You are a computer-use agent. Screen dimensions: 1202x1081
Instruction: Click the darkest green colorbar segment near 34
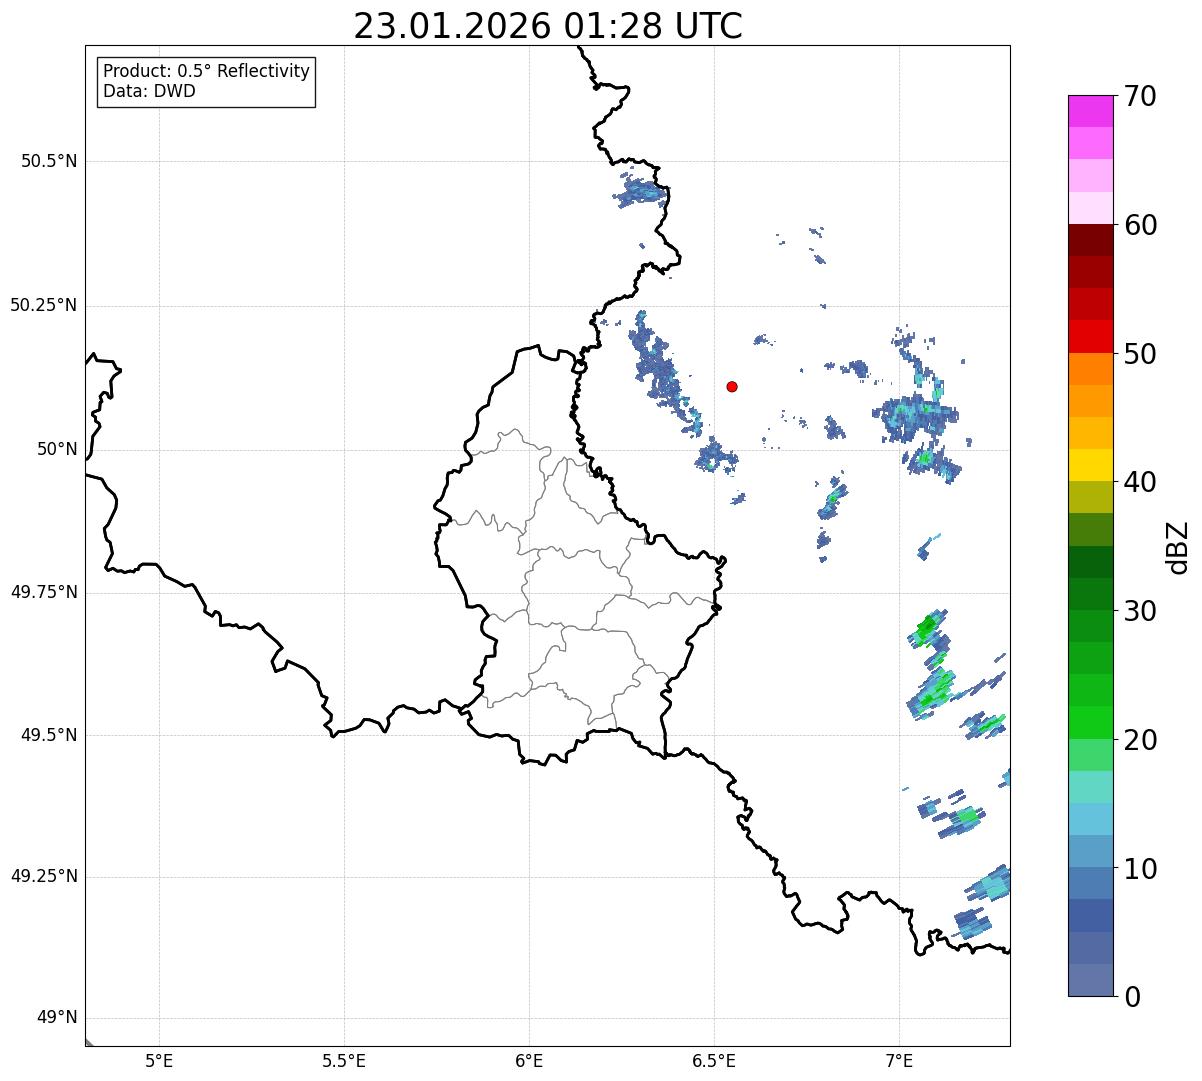1090,562
